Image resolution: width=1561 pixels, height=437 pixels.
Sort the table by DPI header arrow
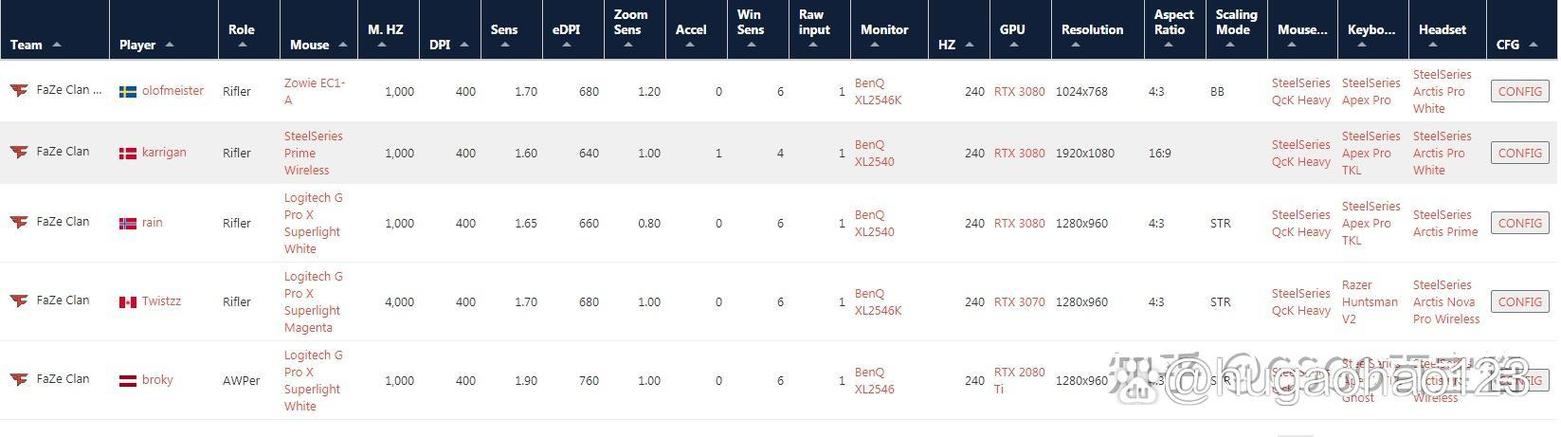(x=464, y=45)
